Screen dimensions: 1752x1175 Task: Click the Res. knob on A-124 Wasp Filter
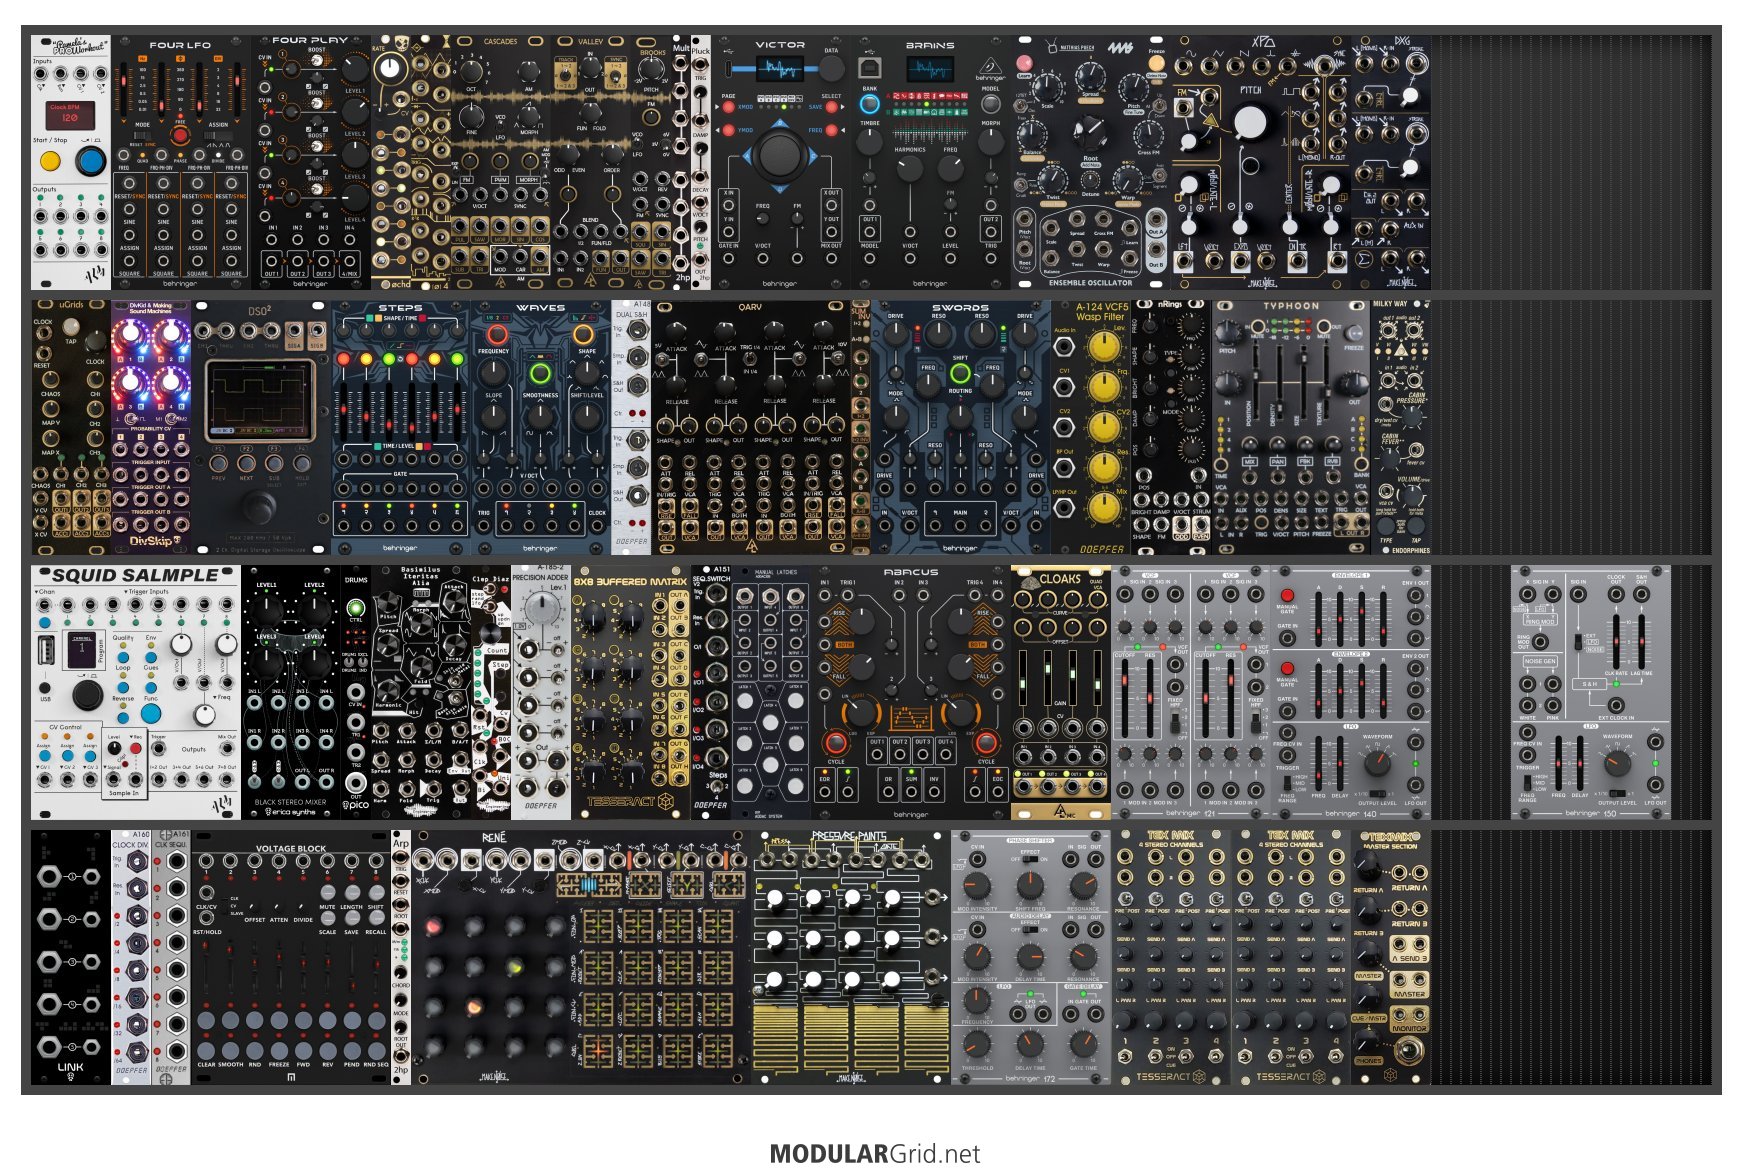point(1103,467)
